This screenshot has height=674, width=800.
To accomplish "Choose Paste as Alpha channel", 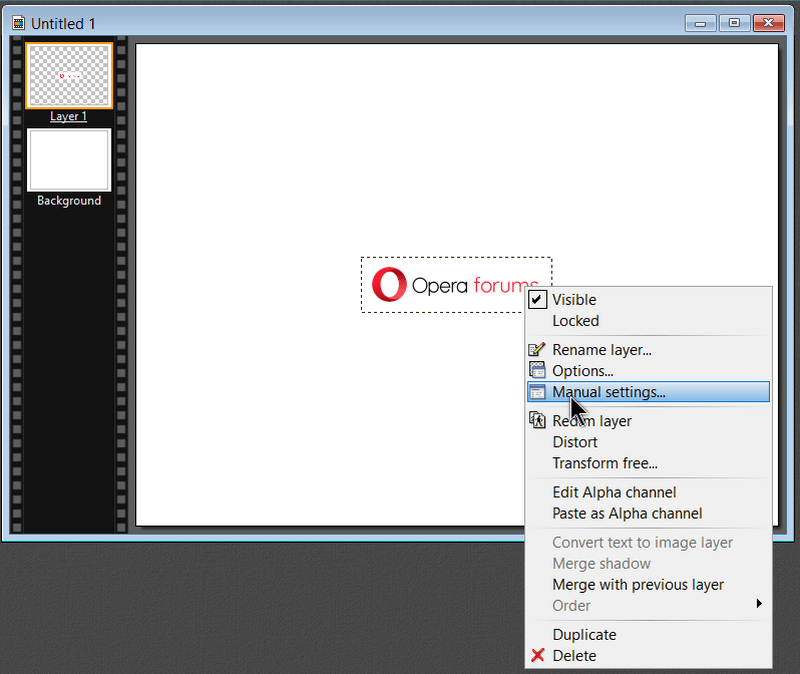I will [x=627, y=513].
